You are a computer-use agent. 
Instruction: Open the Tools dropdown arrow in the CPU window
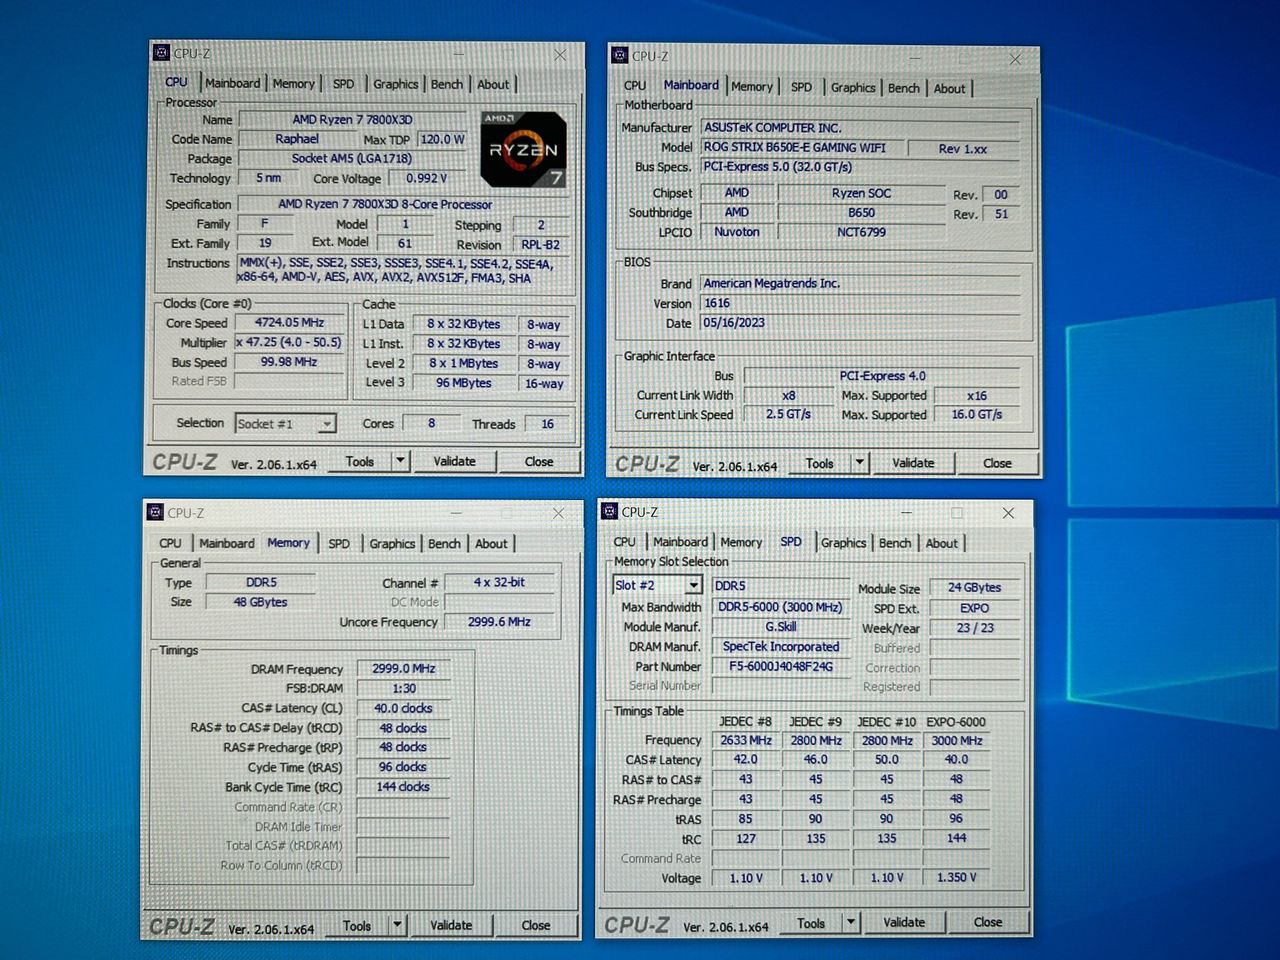pyautogui.click(x=400, y=461)
